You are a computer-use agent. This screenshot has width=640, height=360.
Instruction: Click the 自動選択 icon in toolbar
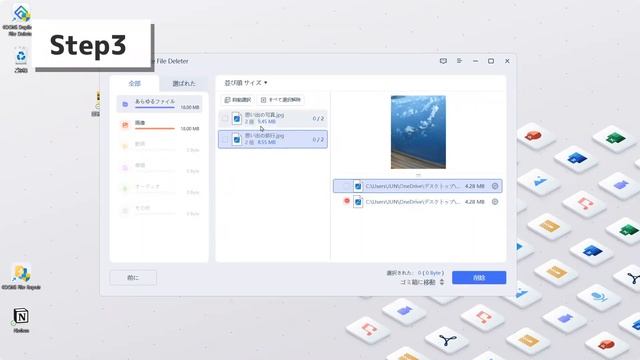point(227,100)
